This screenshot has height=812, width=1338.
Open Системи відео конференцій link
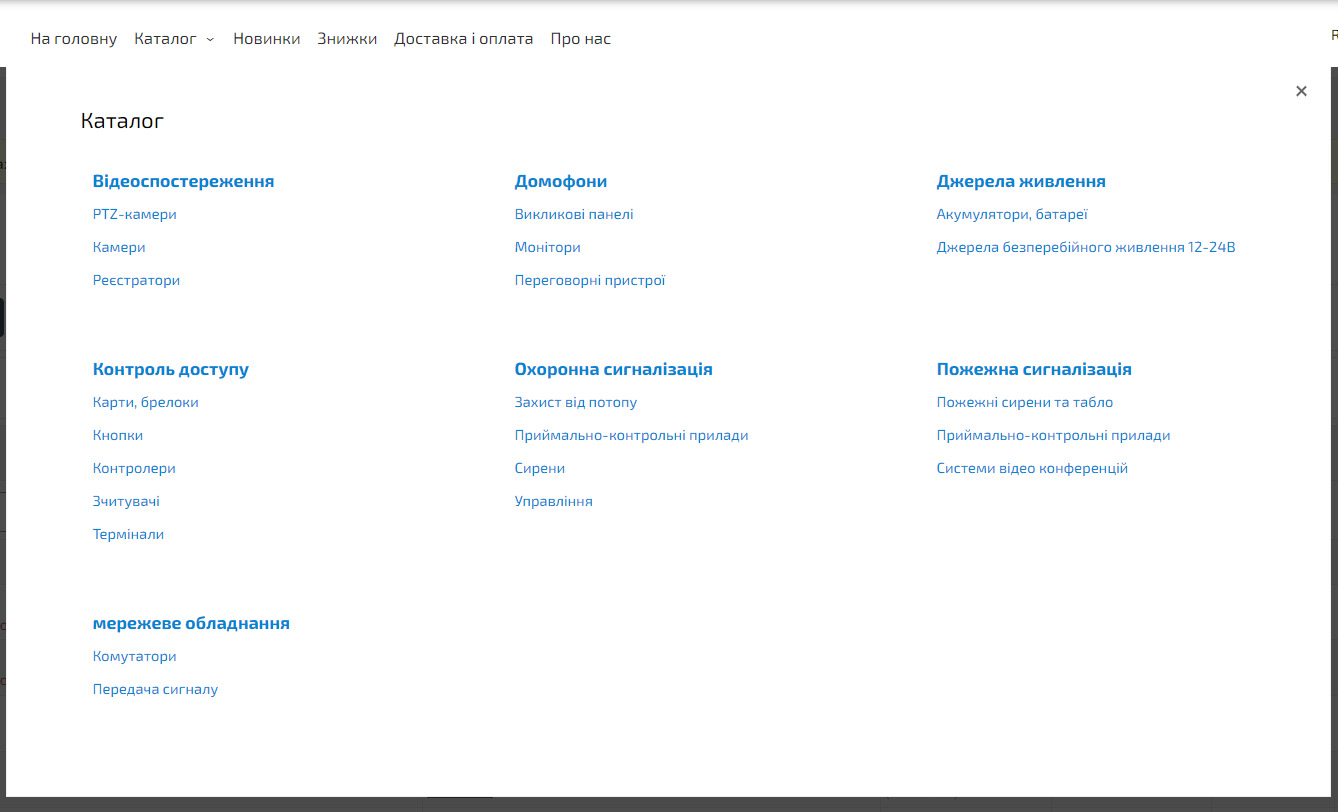pos(1031,468)
